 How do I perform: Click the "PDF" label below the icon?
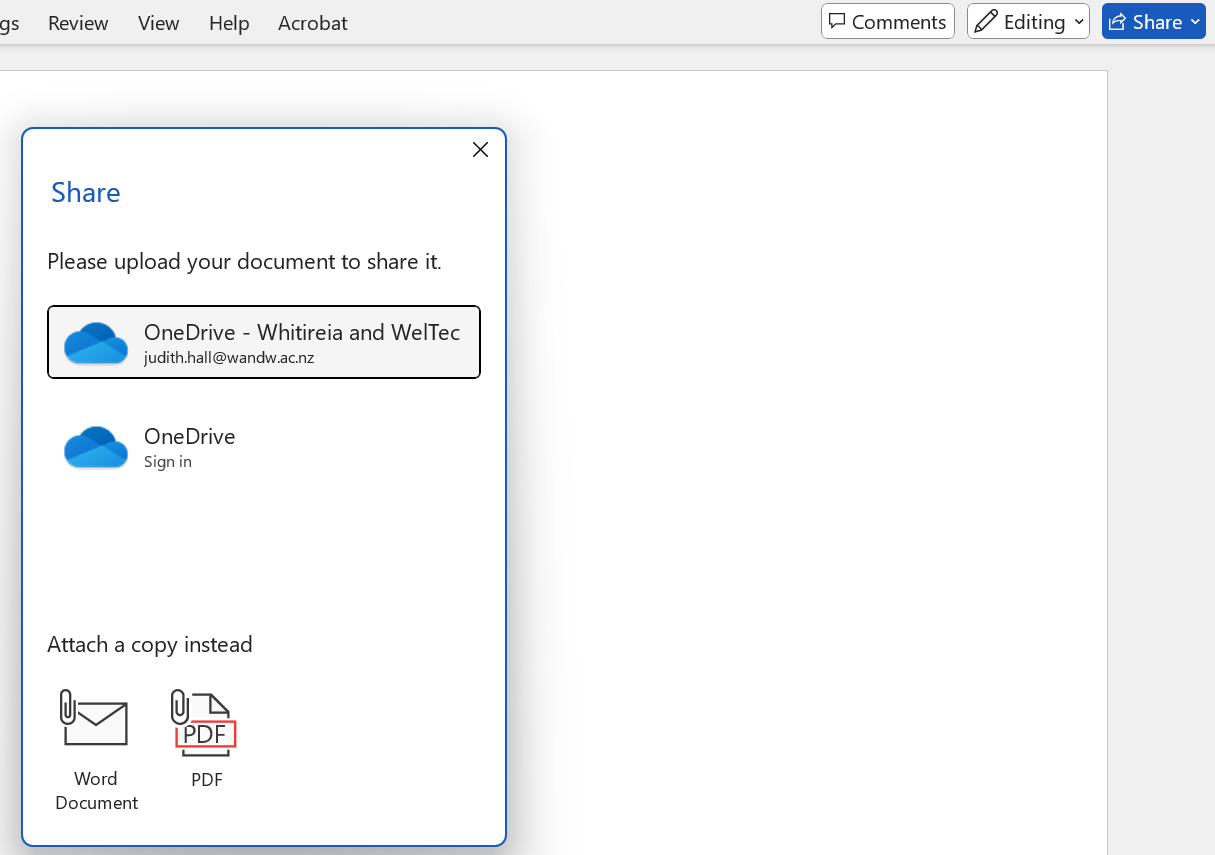tap(207, 779)
